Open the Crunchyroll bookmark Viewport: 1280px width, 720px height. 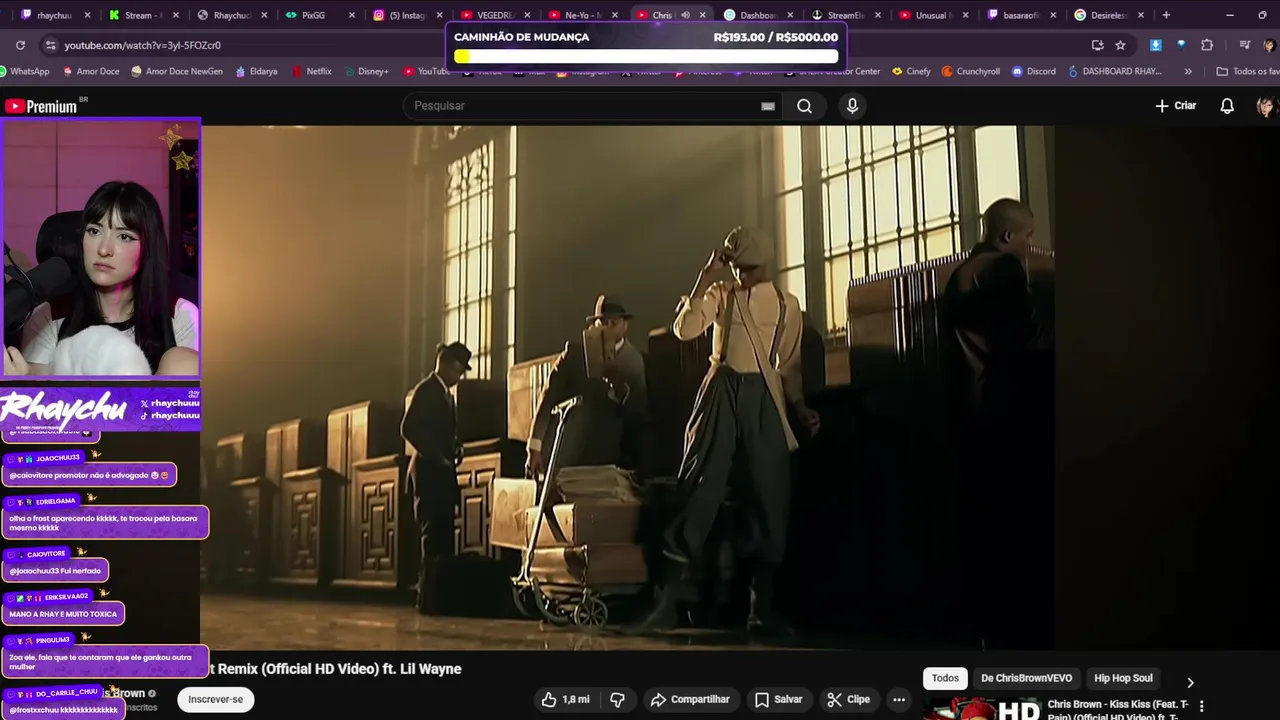[971, 72]
